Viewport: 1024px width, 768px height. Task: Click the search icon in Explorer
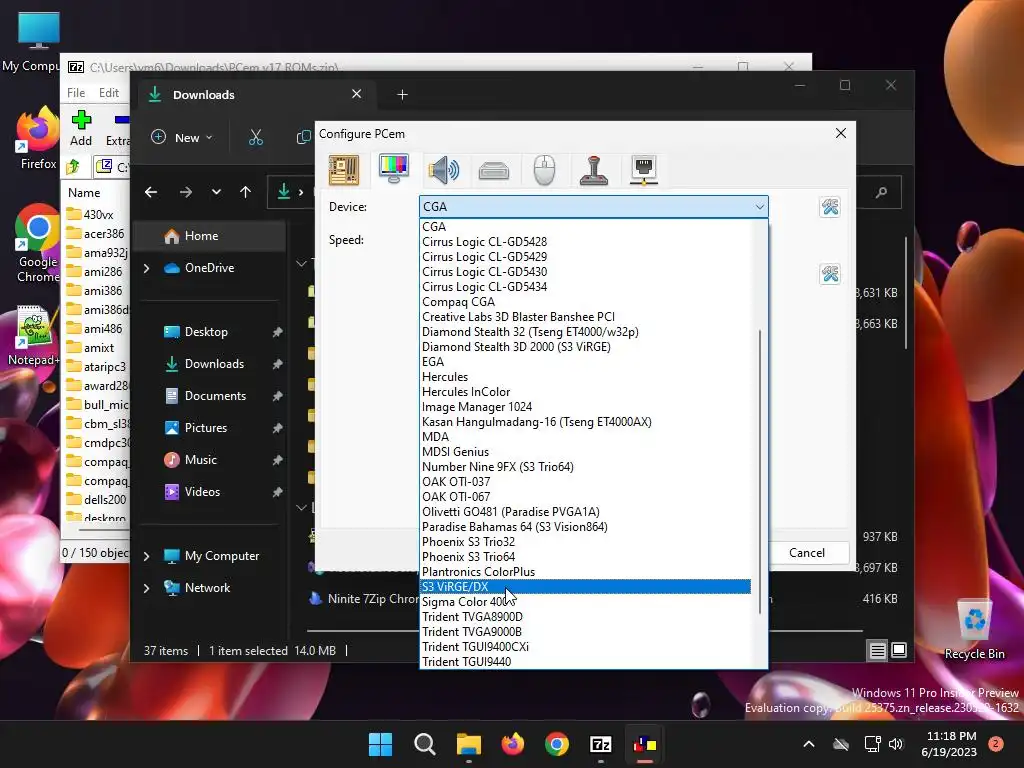[882, 192]
